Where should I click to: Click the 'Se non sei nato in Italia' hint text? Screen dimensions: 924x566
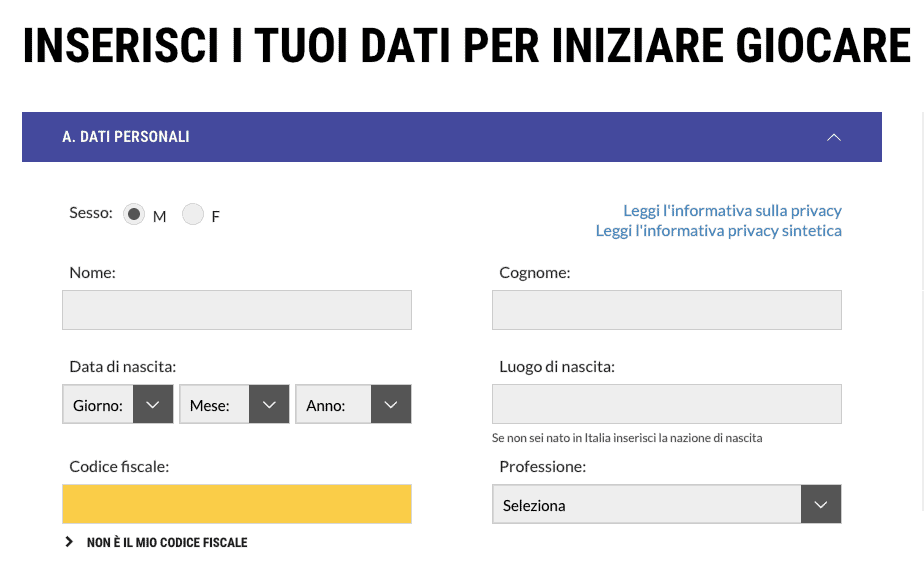[627, 438]
